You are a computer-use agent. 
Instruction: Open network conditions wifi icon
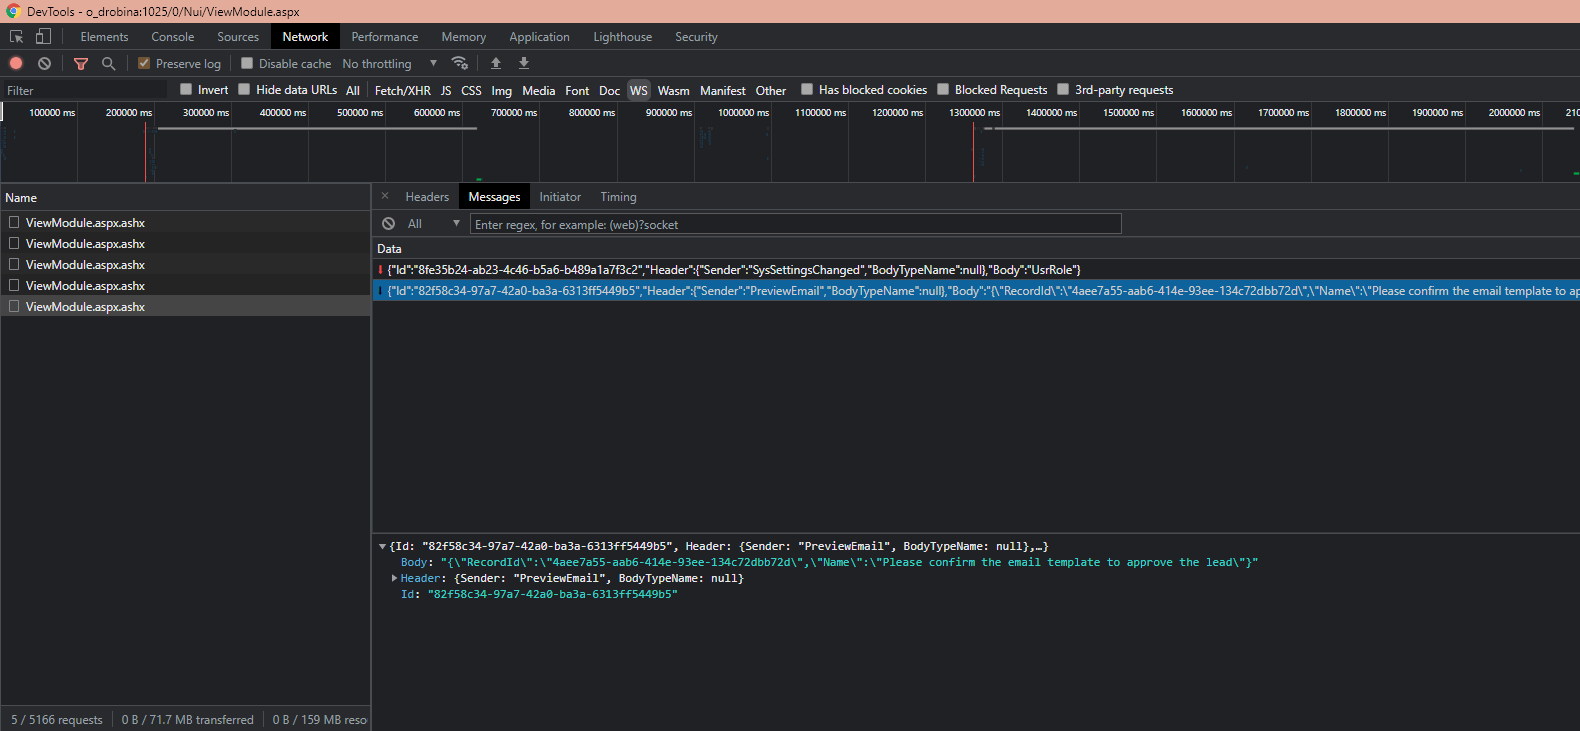460,63
